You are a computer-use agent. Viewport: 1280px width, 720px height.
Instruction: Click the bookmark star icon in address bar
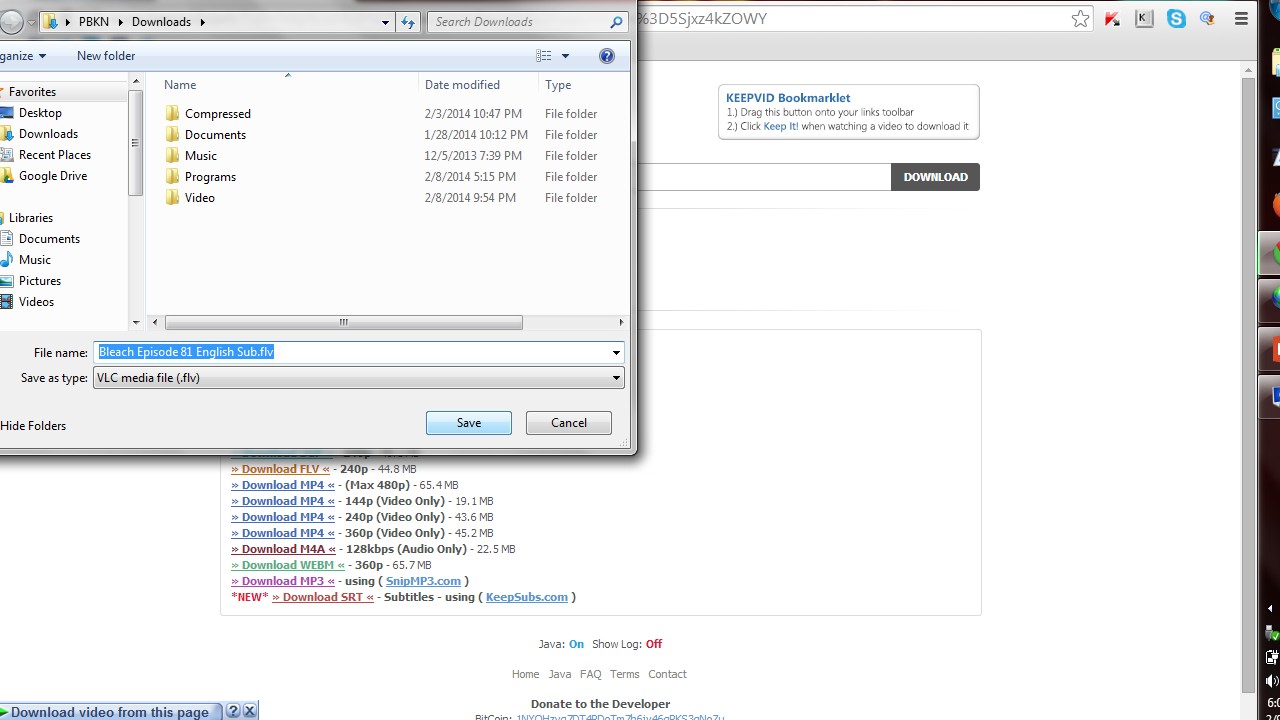pyautogui.click(x=1080, y=19)
